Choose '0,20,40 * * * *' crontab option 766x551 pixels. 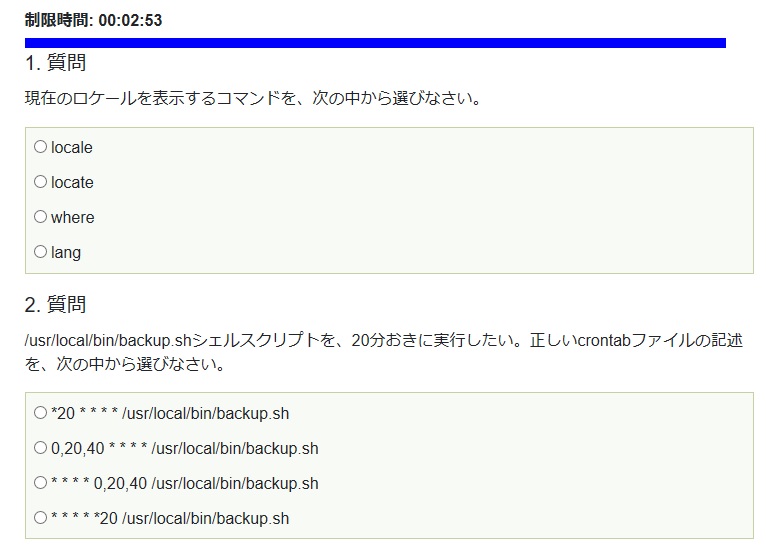coord(41,447)
